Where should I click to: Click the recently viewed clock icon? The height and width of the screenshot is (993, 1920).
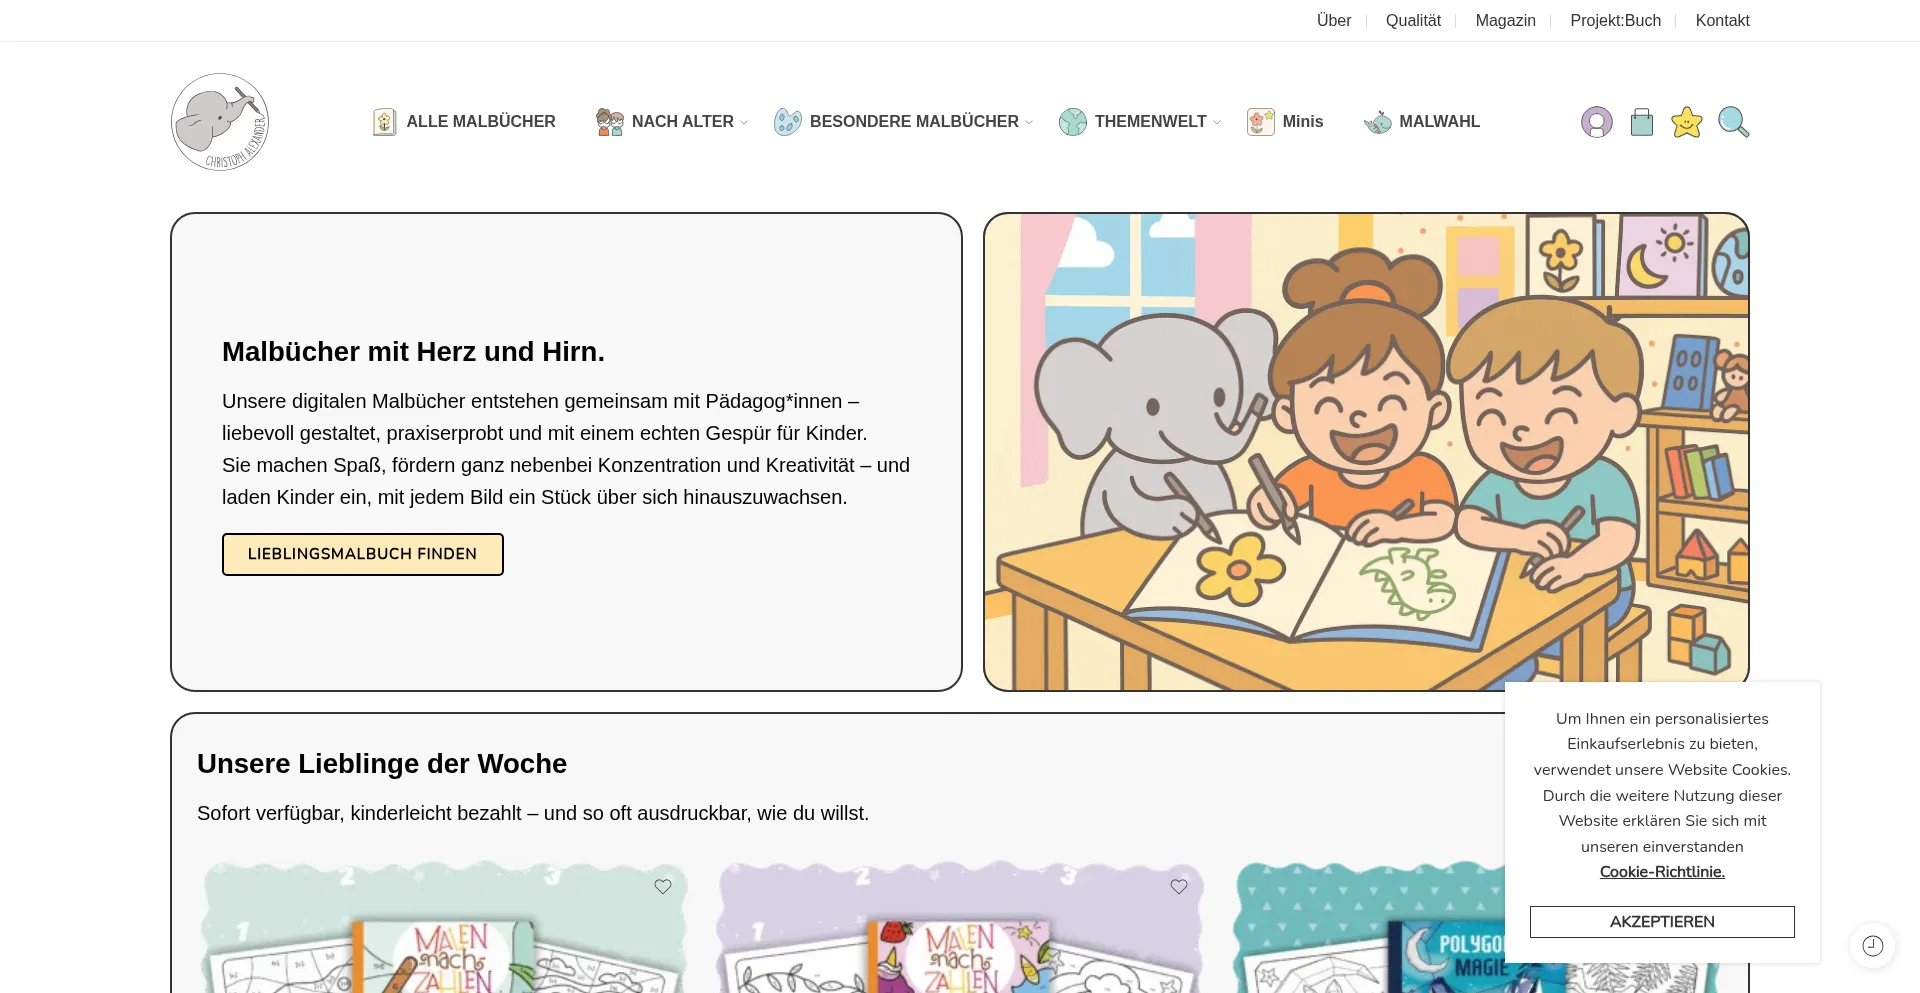click(x=1872, y=945)
